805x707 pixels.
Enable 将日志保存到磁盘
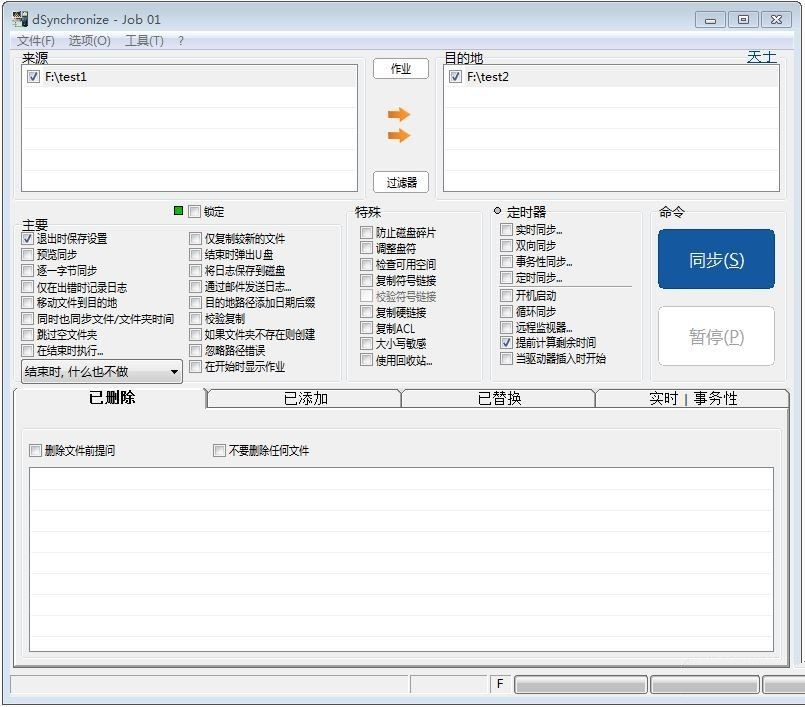[195, 271]
